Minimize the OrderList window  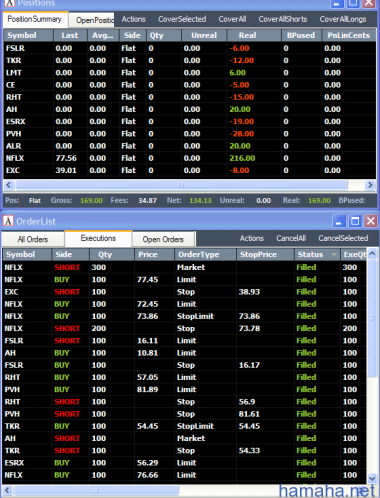click(x=339, y=221)
